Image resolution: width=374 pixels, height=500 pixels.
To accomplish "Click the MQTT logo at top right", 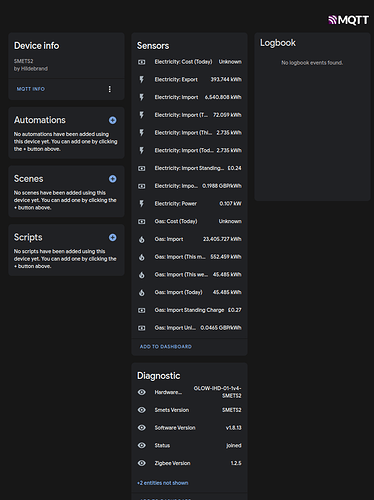I will 348,20.
